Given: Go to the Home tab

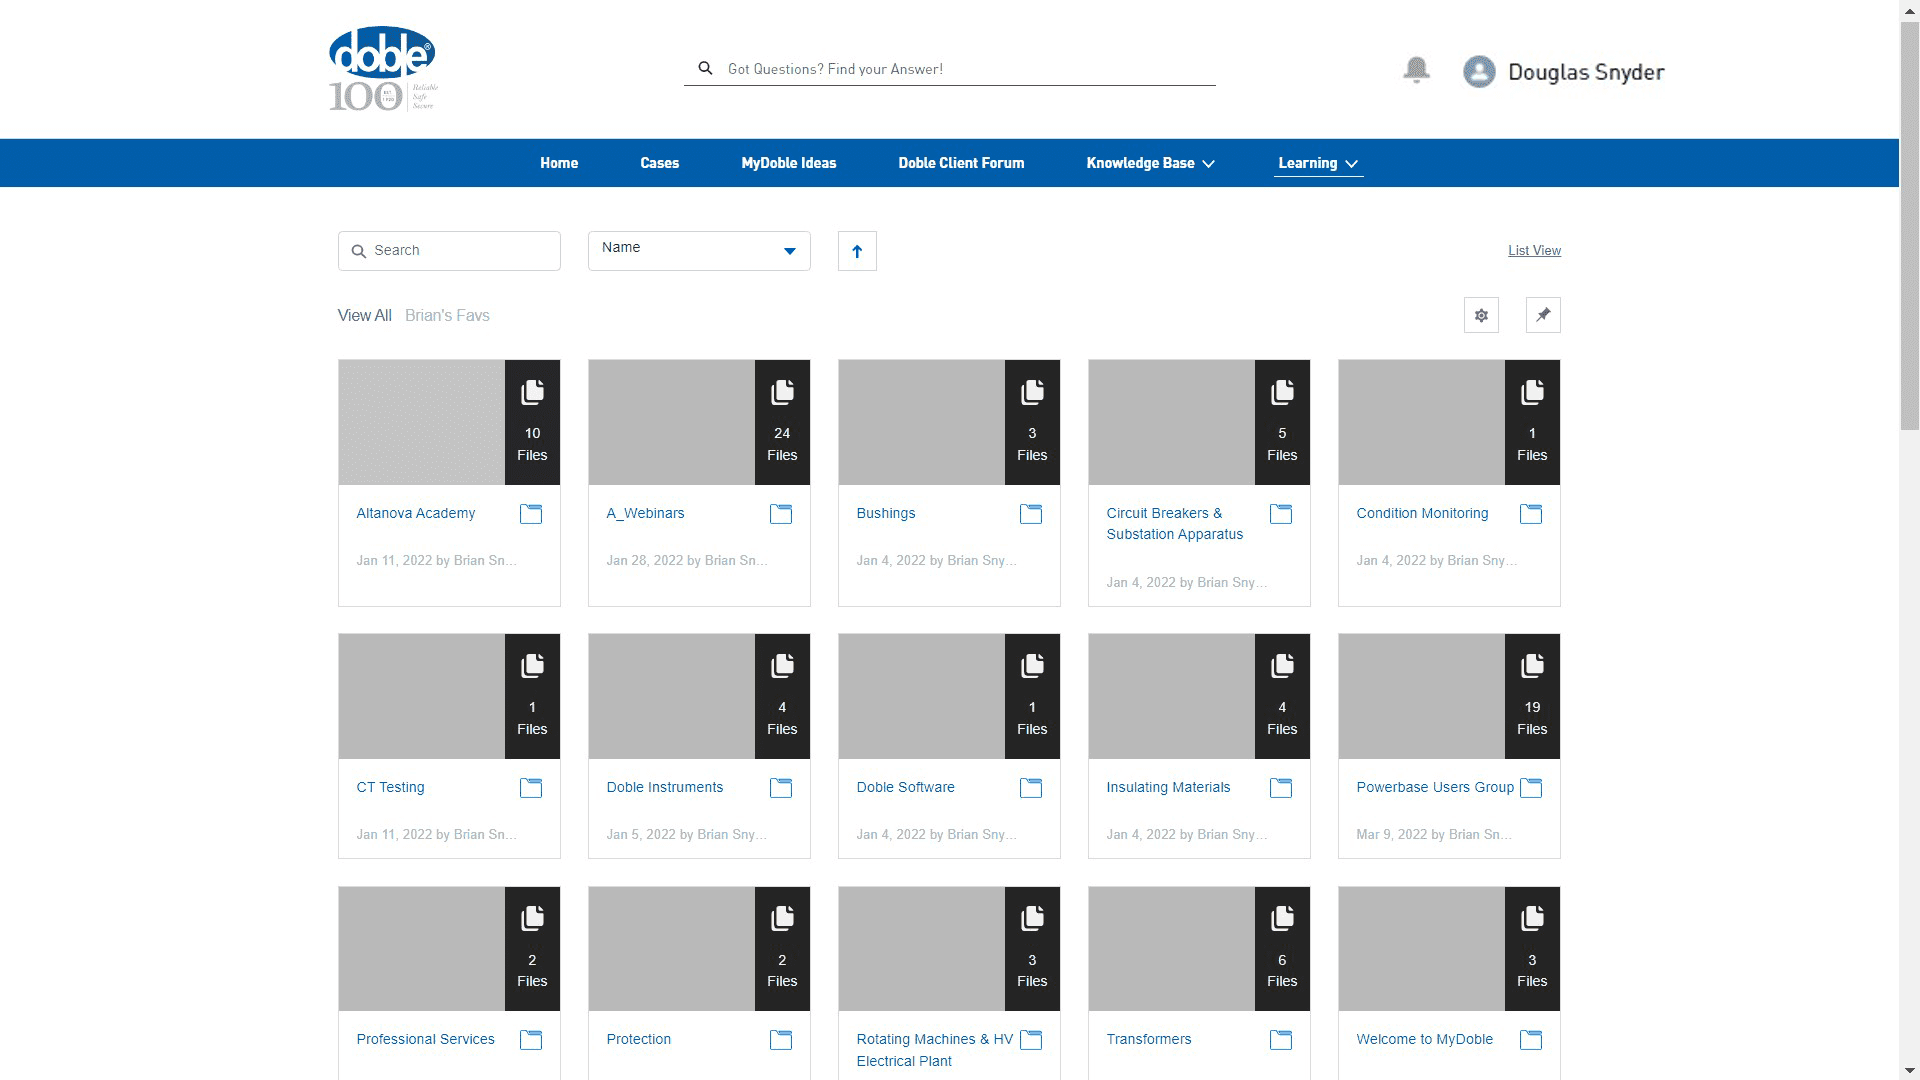Looking at the screenshot, I should click(x=559, y=163).
